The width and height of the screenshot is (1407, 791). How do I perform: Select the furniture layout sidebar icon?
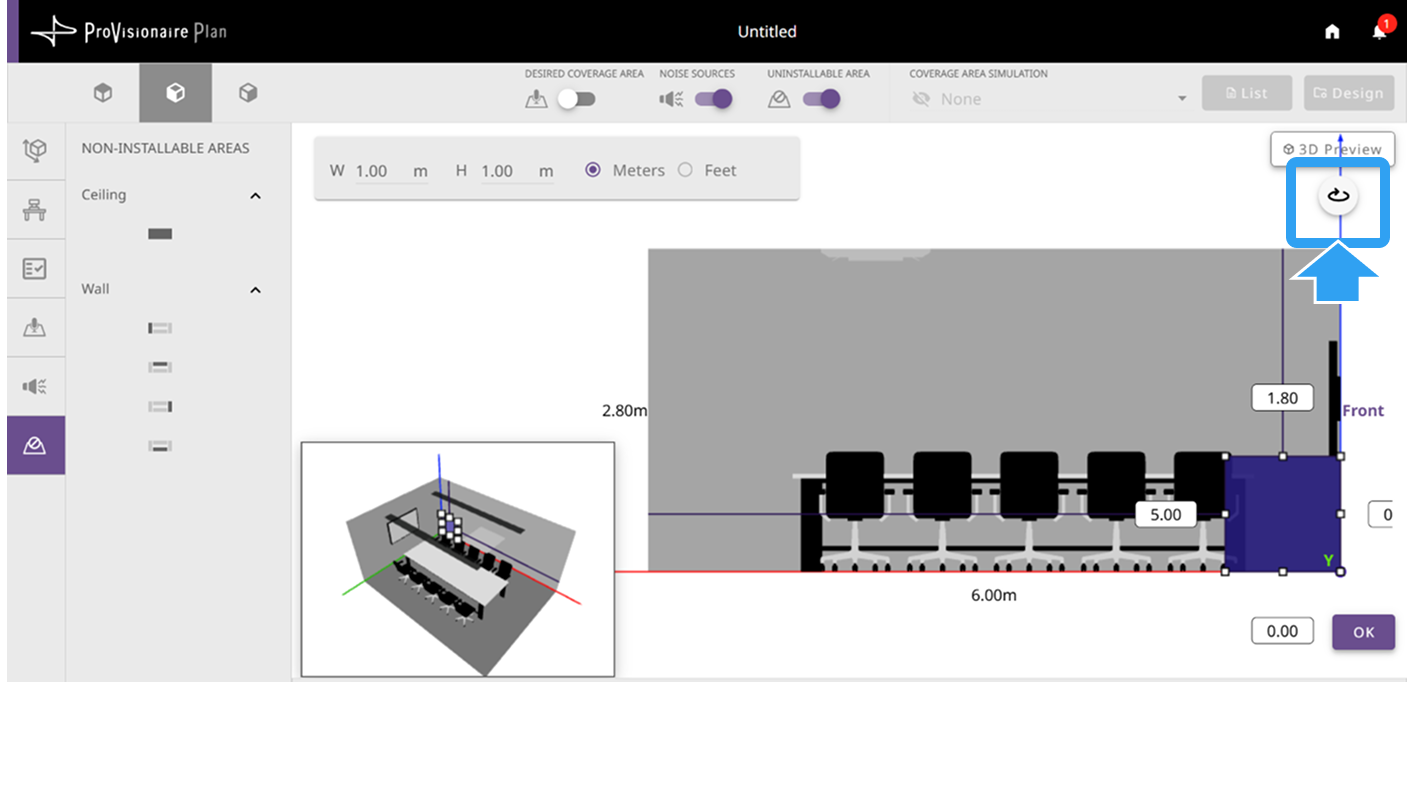(x=36, y=210)
